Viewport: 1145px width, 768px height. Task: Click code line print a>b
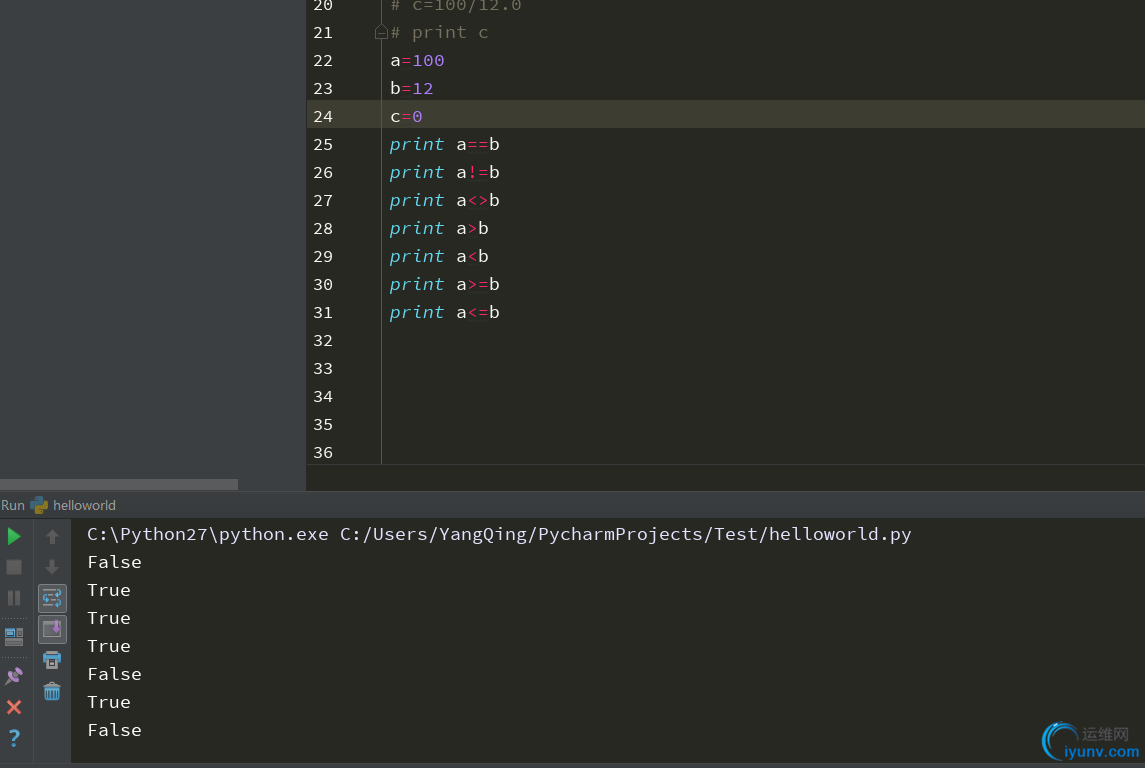pos(439,229)
